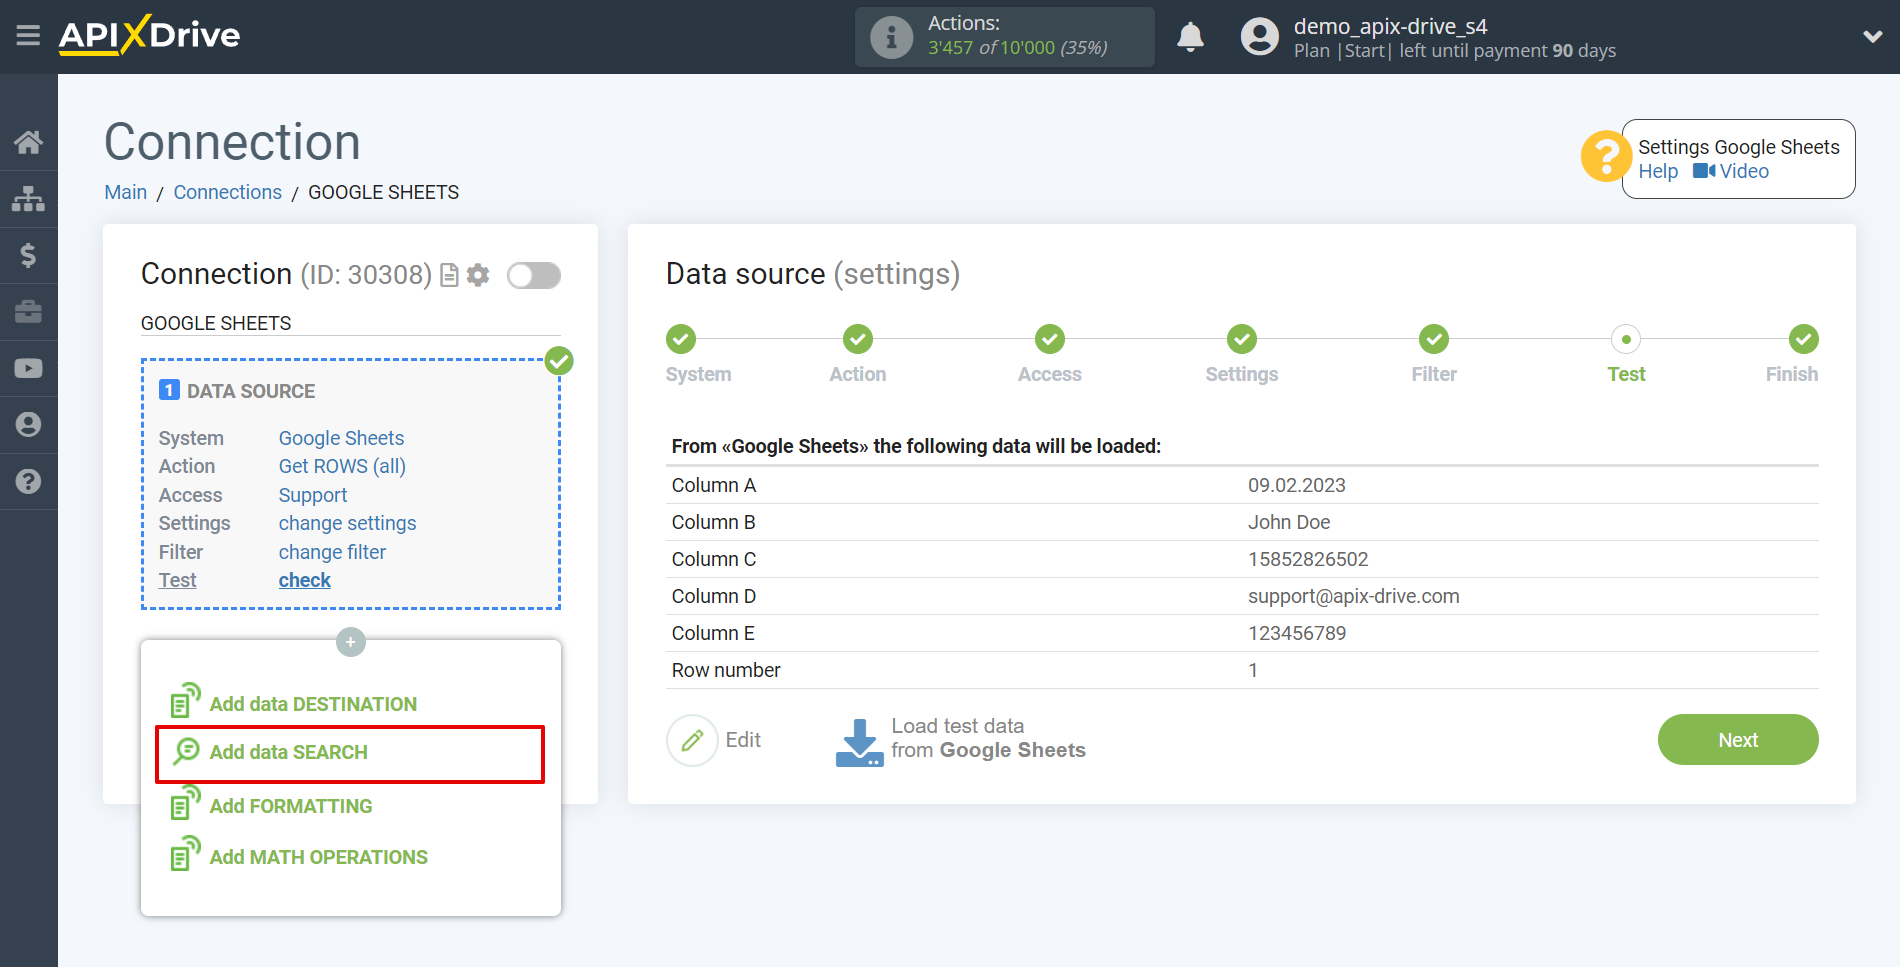1900x967 pixels.
Task: Open Support access link
Action: pos(313,495)
